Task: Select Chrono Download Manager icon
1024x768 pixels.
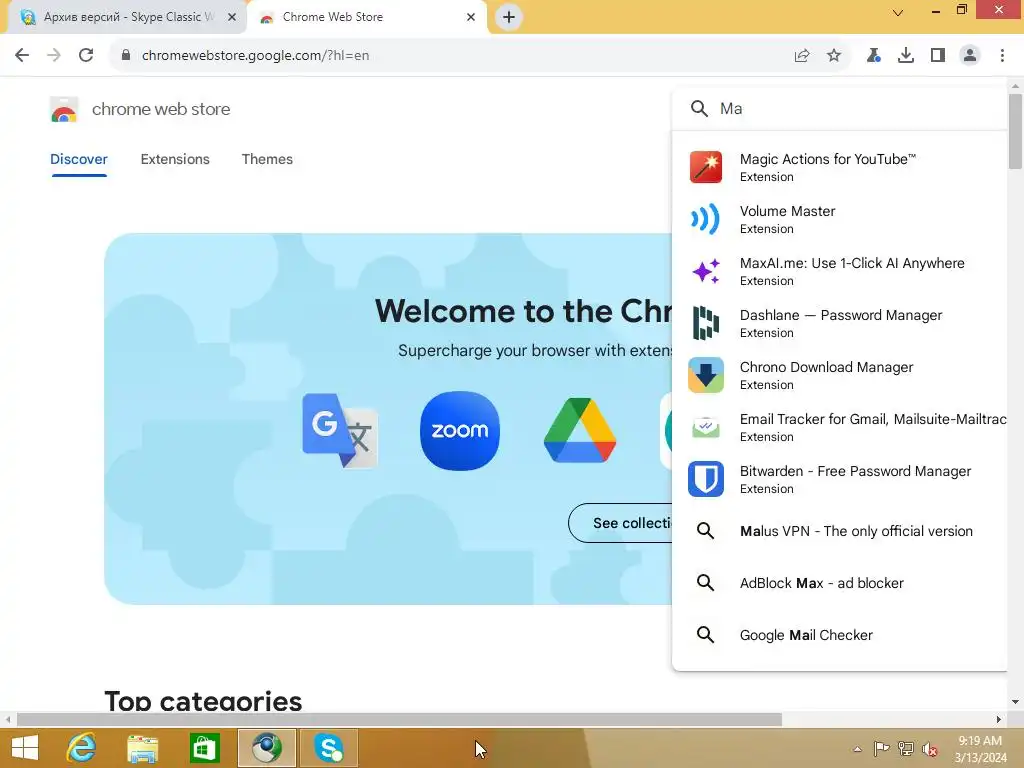Action: pyautogui.click(x=705, y=375)
